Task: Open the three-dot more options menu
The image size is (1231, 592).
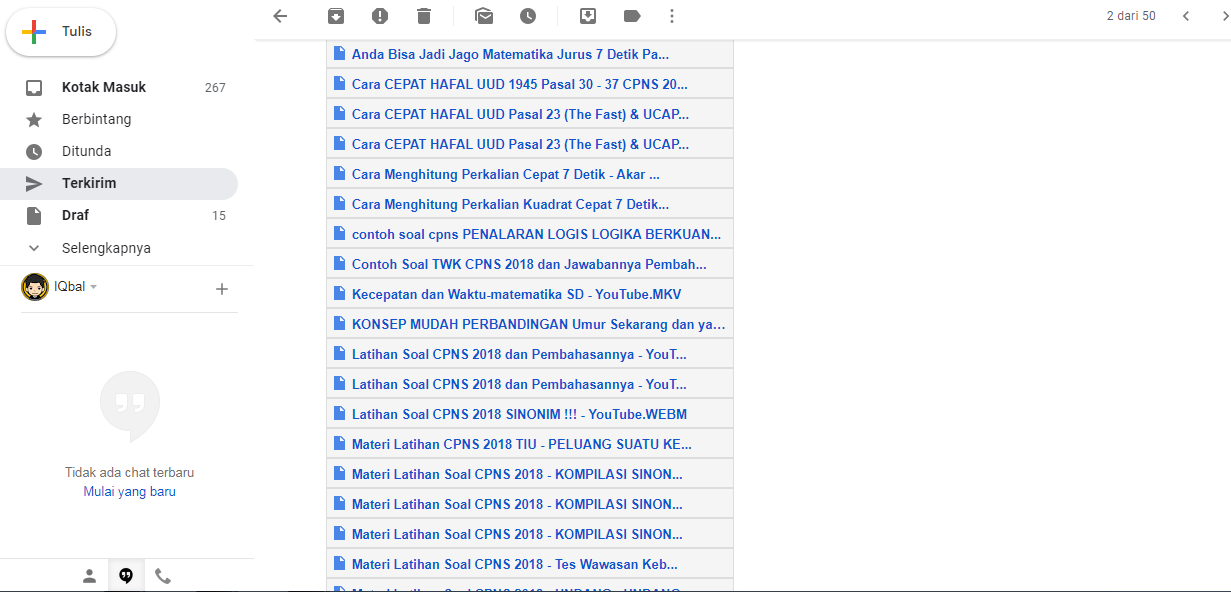Action: pos(671,16)
